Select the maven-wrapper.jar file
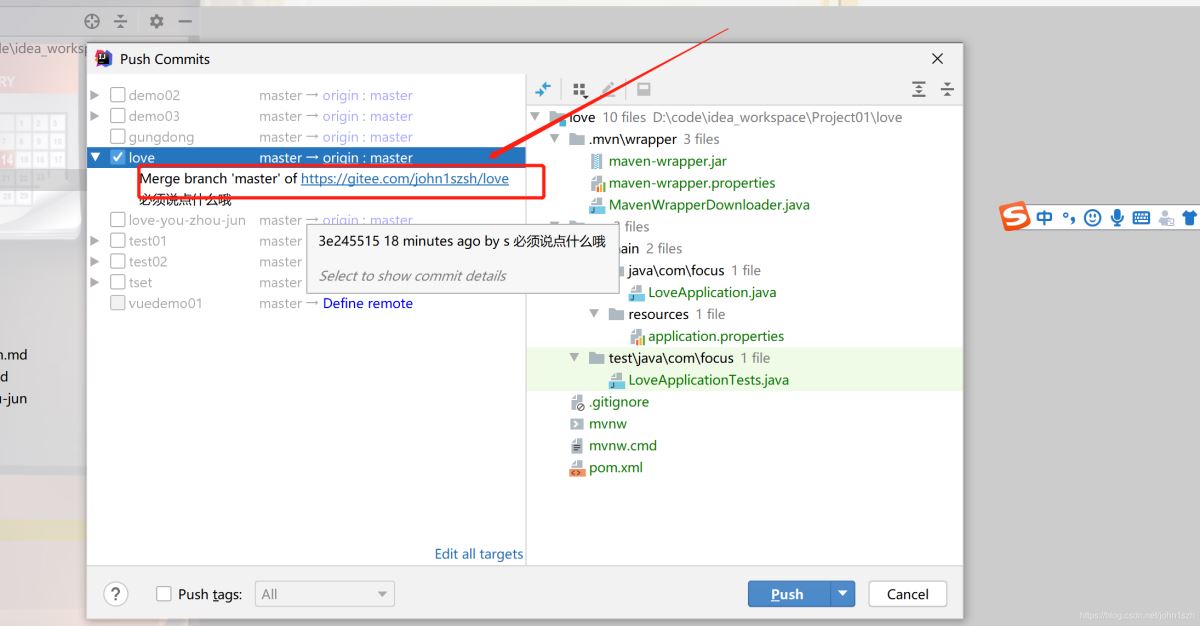The height and width of the screenshot is (626, 1200). pyautogui.click(x=667, y=161)
